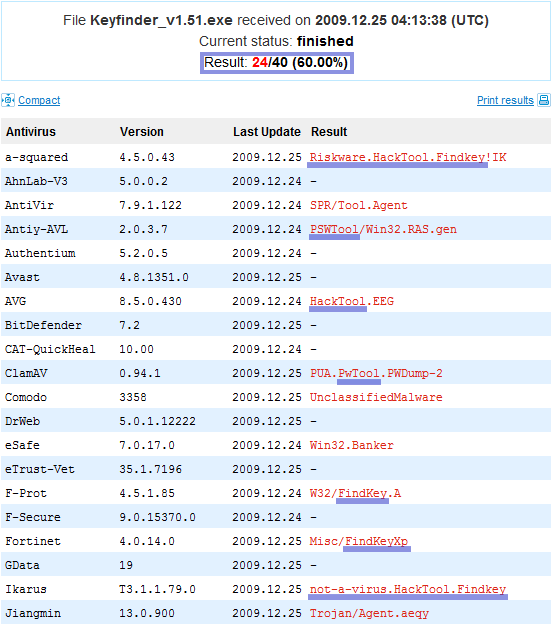The height and width of the screenshot is (625, 551).
Task: Click UnclassifiedMalware in the Comodo row
Action: point(376,397)
